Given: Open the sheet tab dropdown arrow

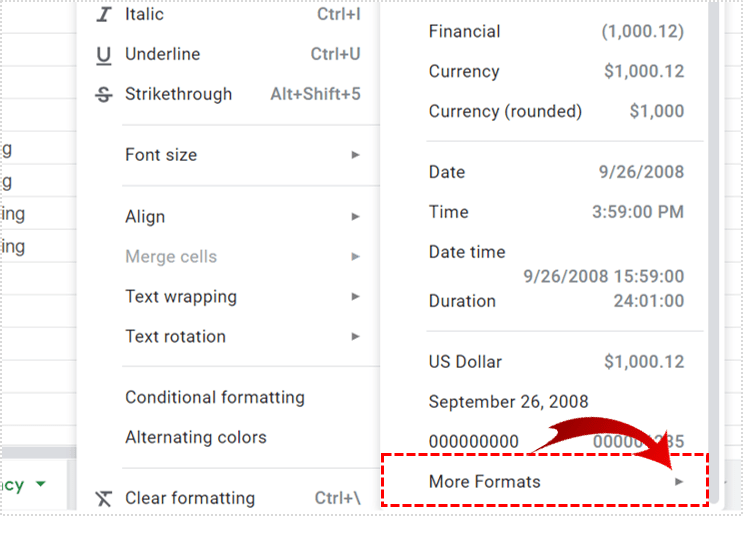Looking at the screenshot, I should pos(41,485).
